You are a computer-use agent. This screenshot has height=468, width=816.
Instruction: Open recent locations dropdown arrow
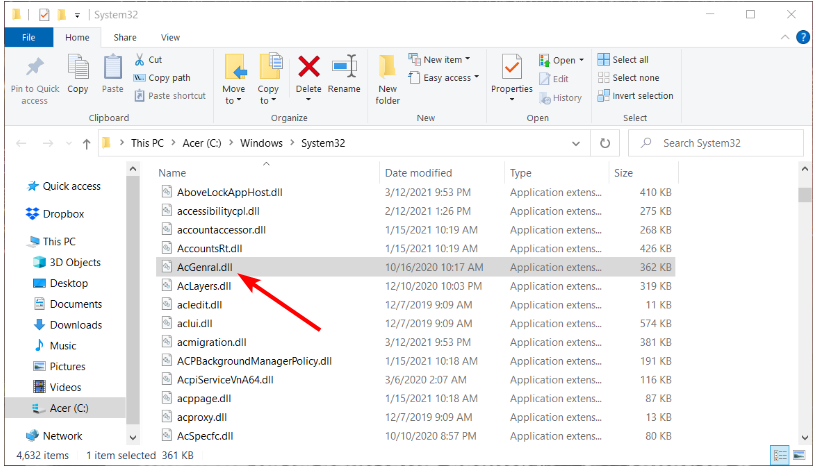[x=68, y=144]
